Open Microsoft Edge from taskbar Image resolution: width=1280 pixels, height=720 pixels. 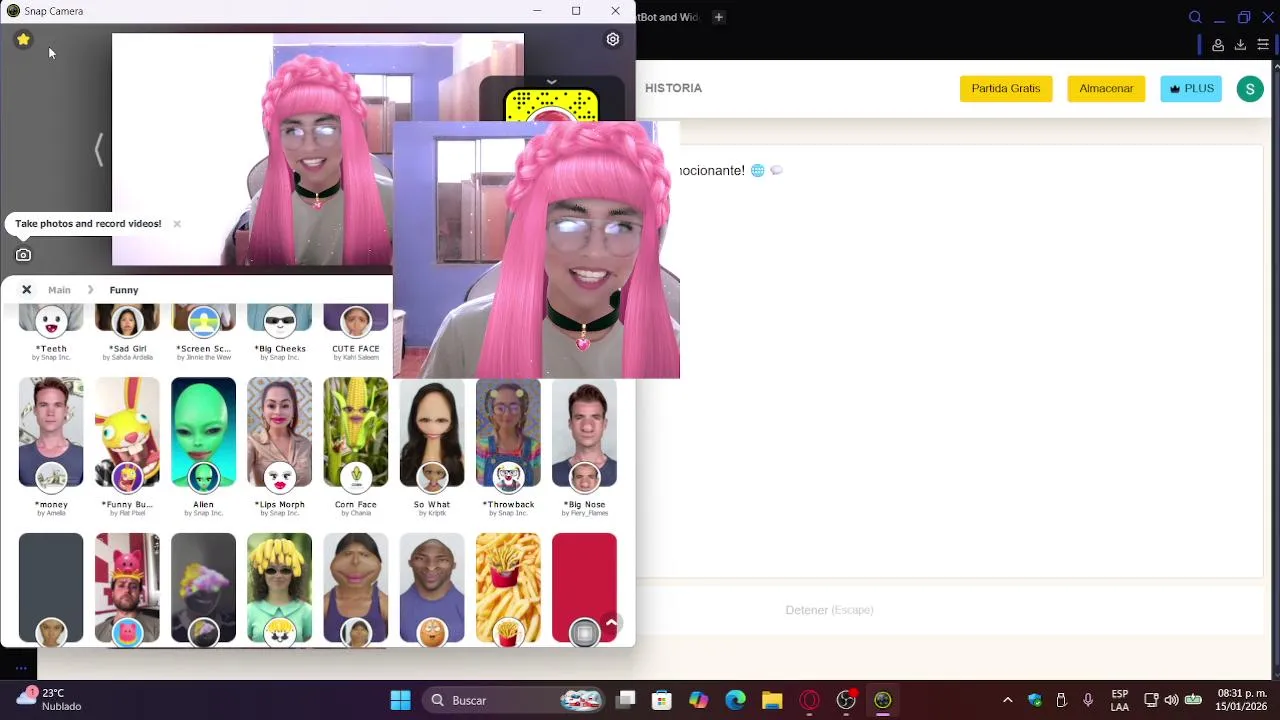coord(735,700)
